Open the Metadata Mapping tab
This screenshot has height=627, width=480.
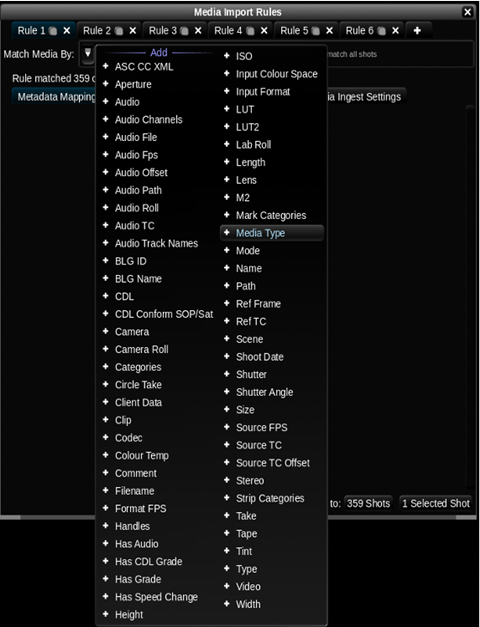point(56,97)
